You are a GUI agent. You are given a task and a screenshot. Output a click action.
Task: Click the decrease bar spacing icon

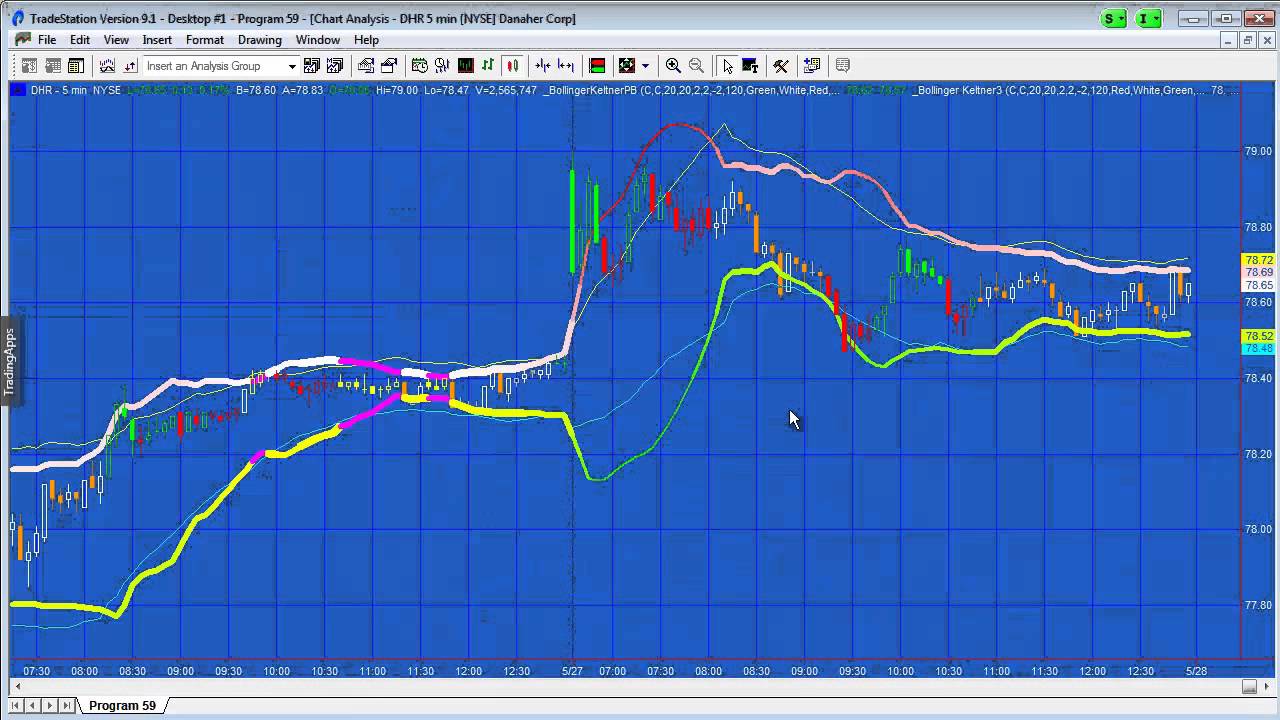pos(543,66)
